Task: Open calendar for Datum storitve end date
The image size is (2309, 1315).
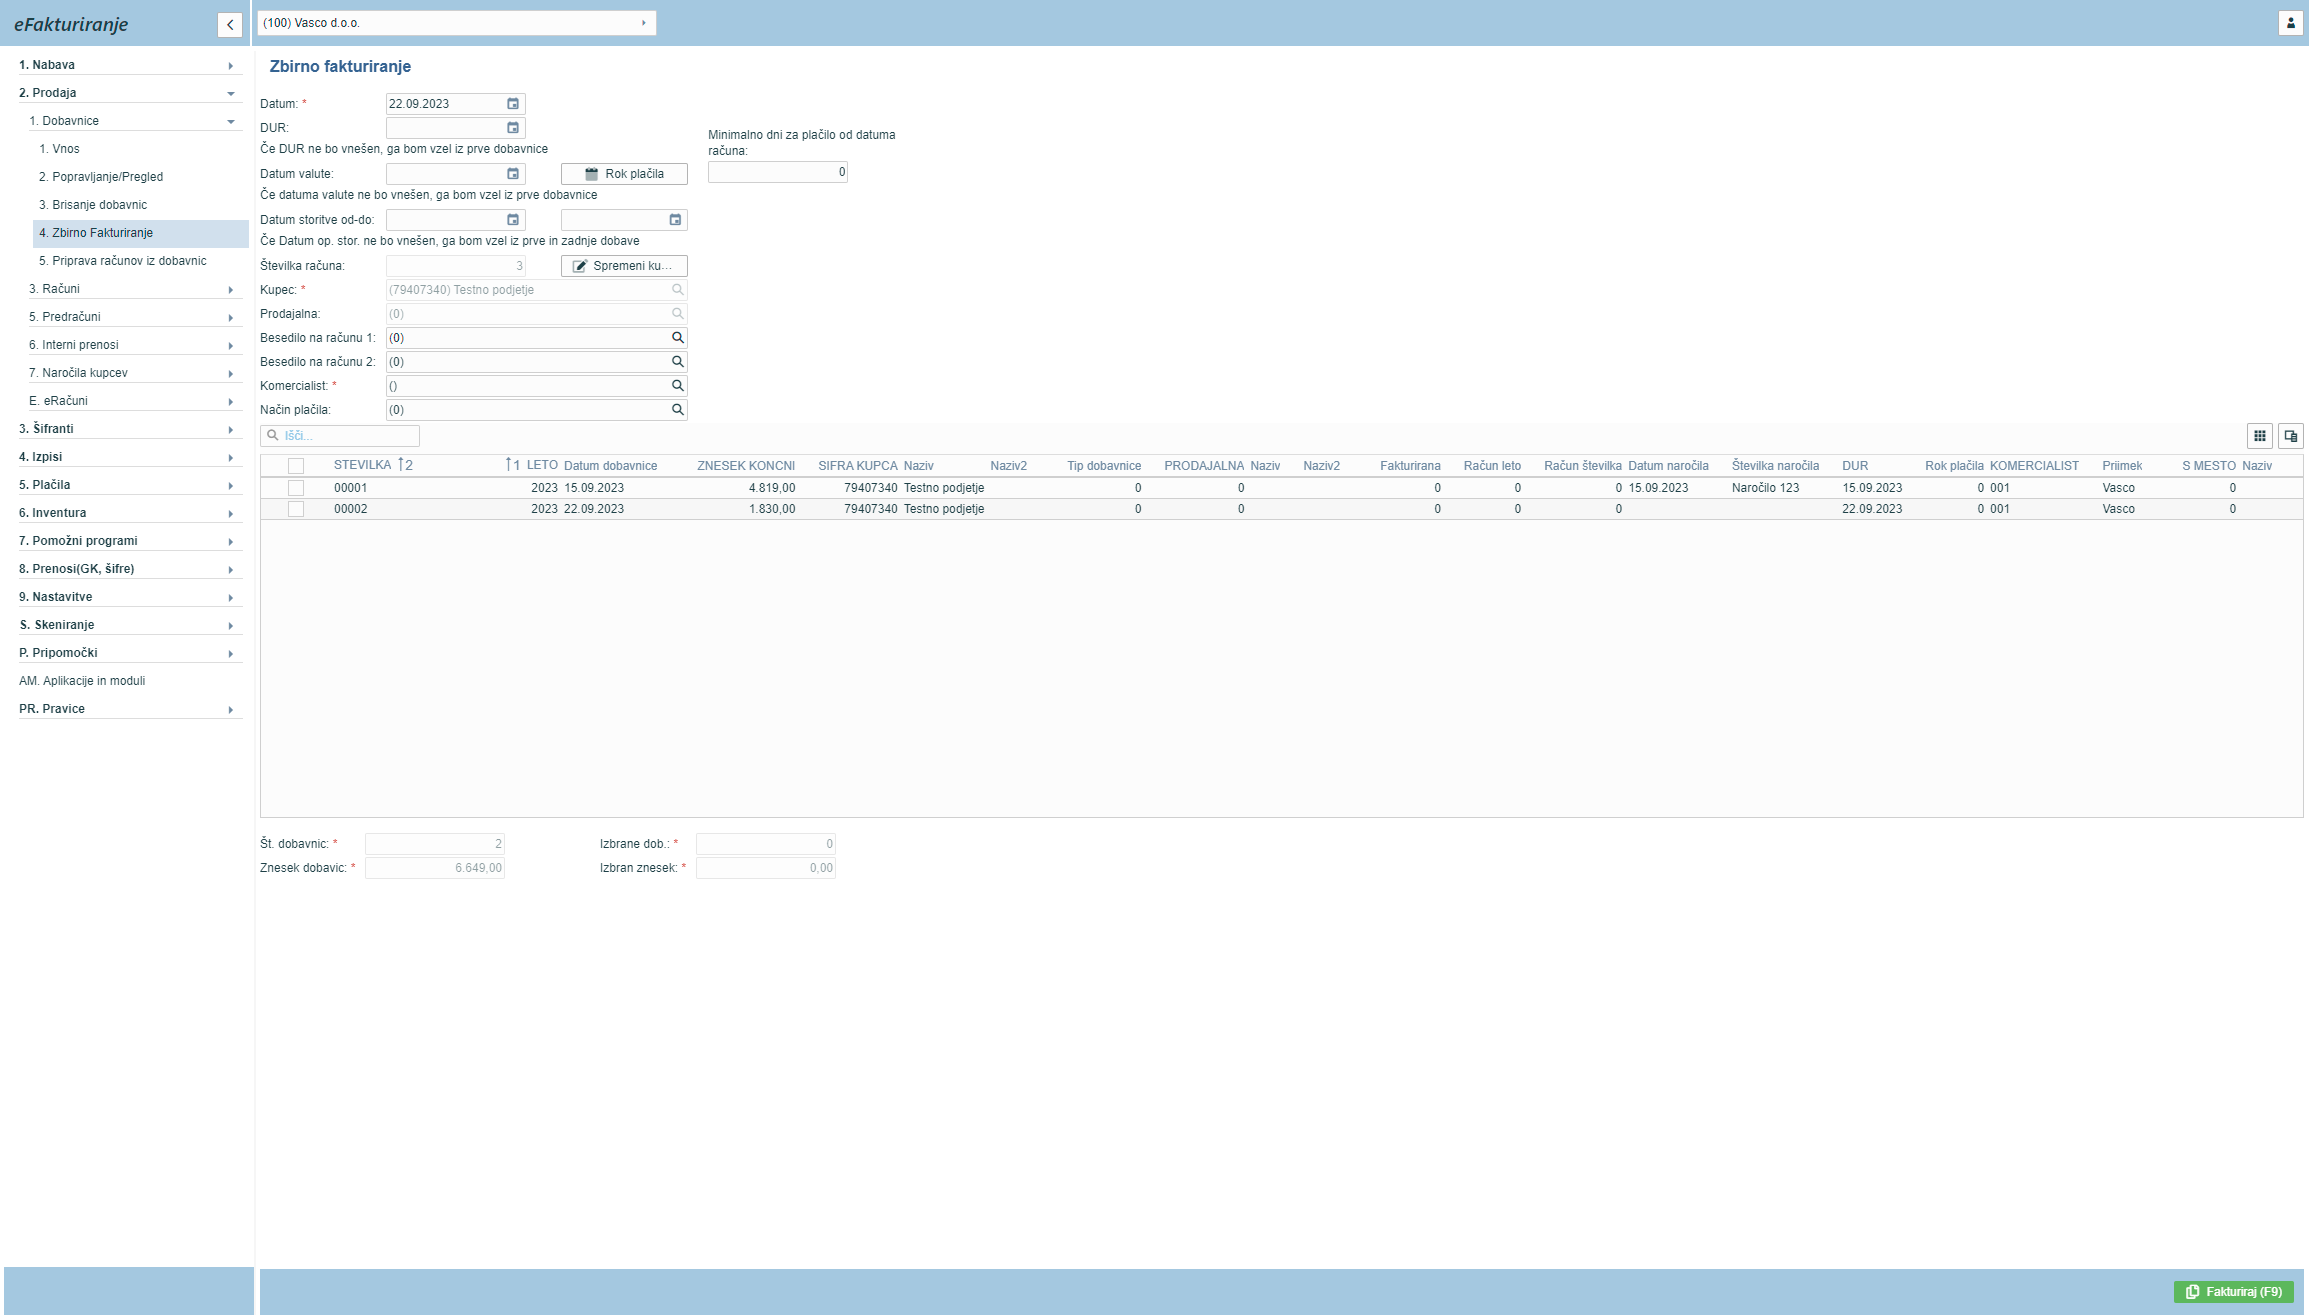Action: point(675,220)
